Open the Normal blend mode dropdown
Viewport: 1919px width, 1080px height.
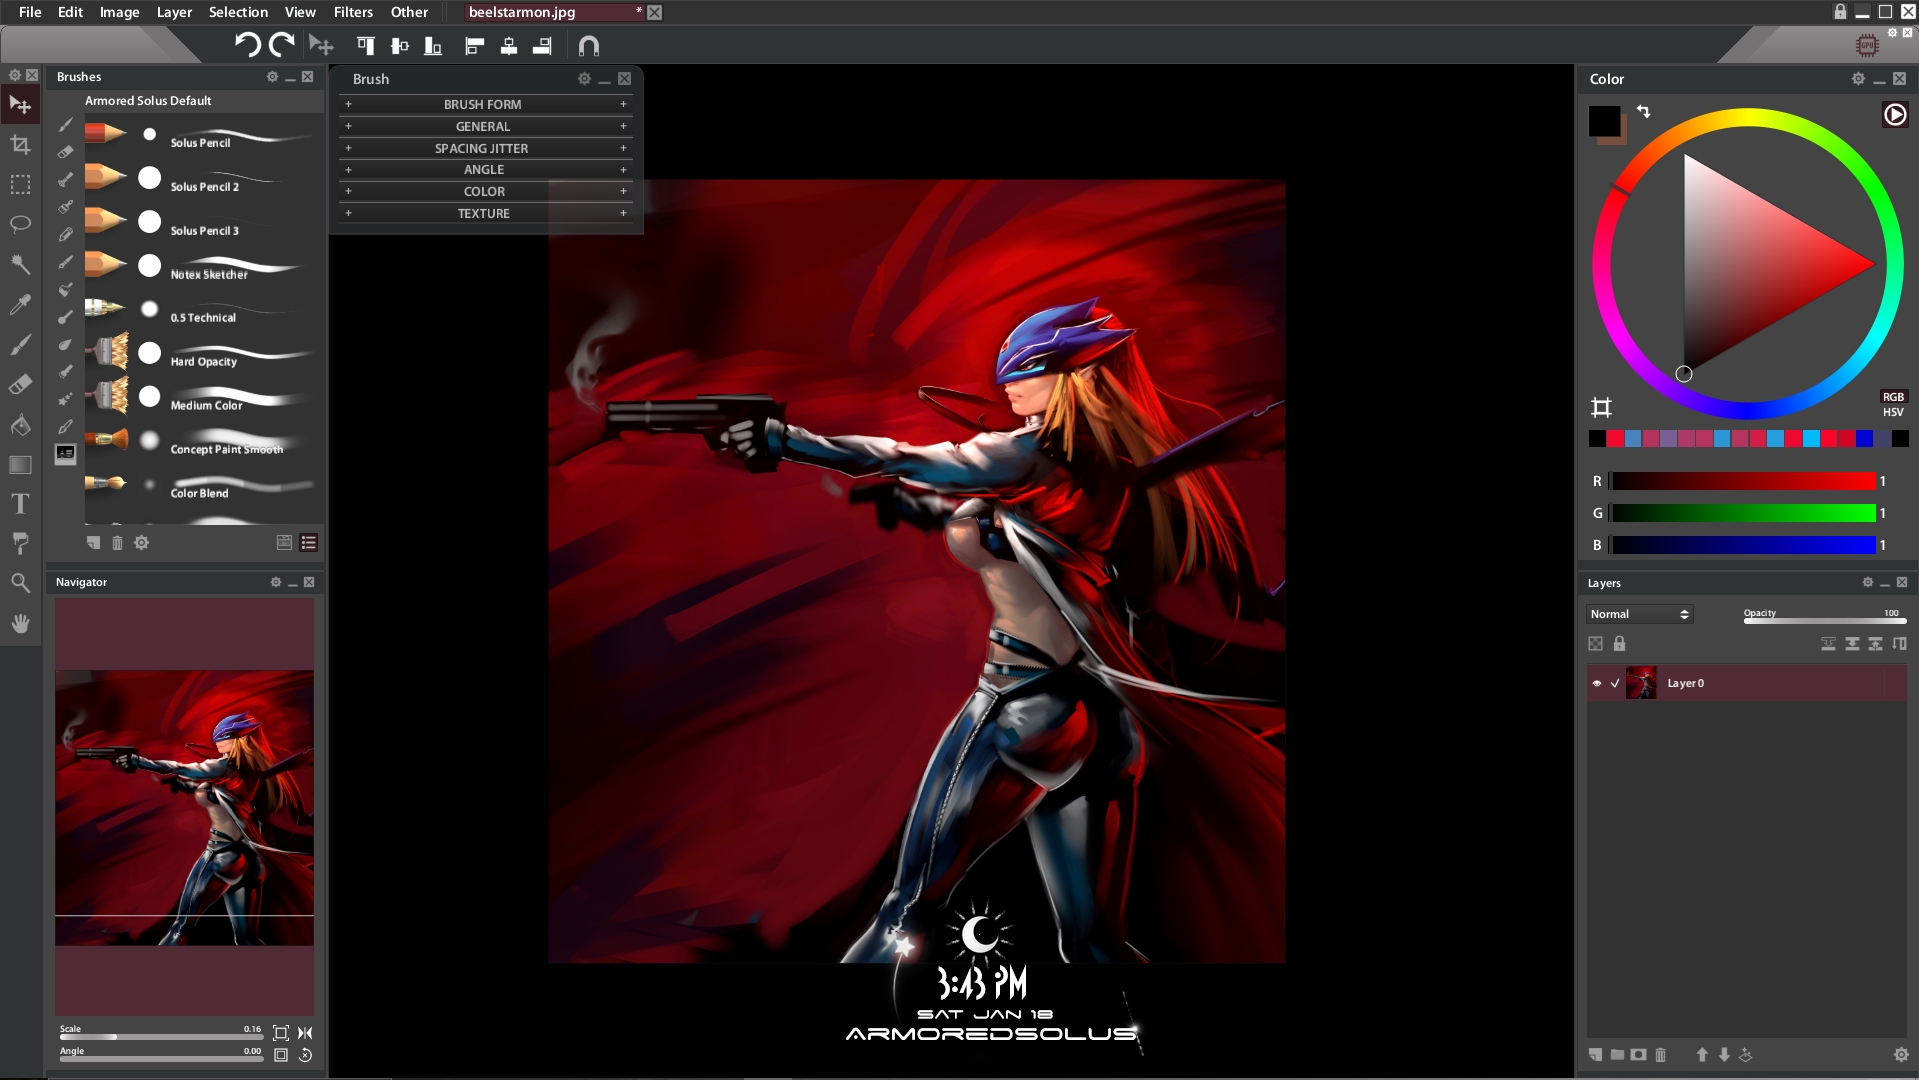click(x=1639, y=614)
